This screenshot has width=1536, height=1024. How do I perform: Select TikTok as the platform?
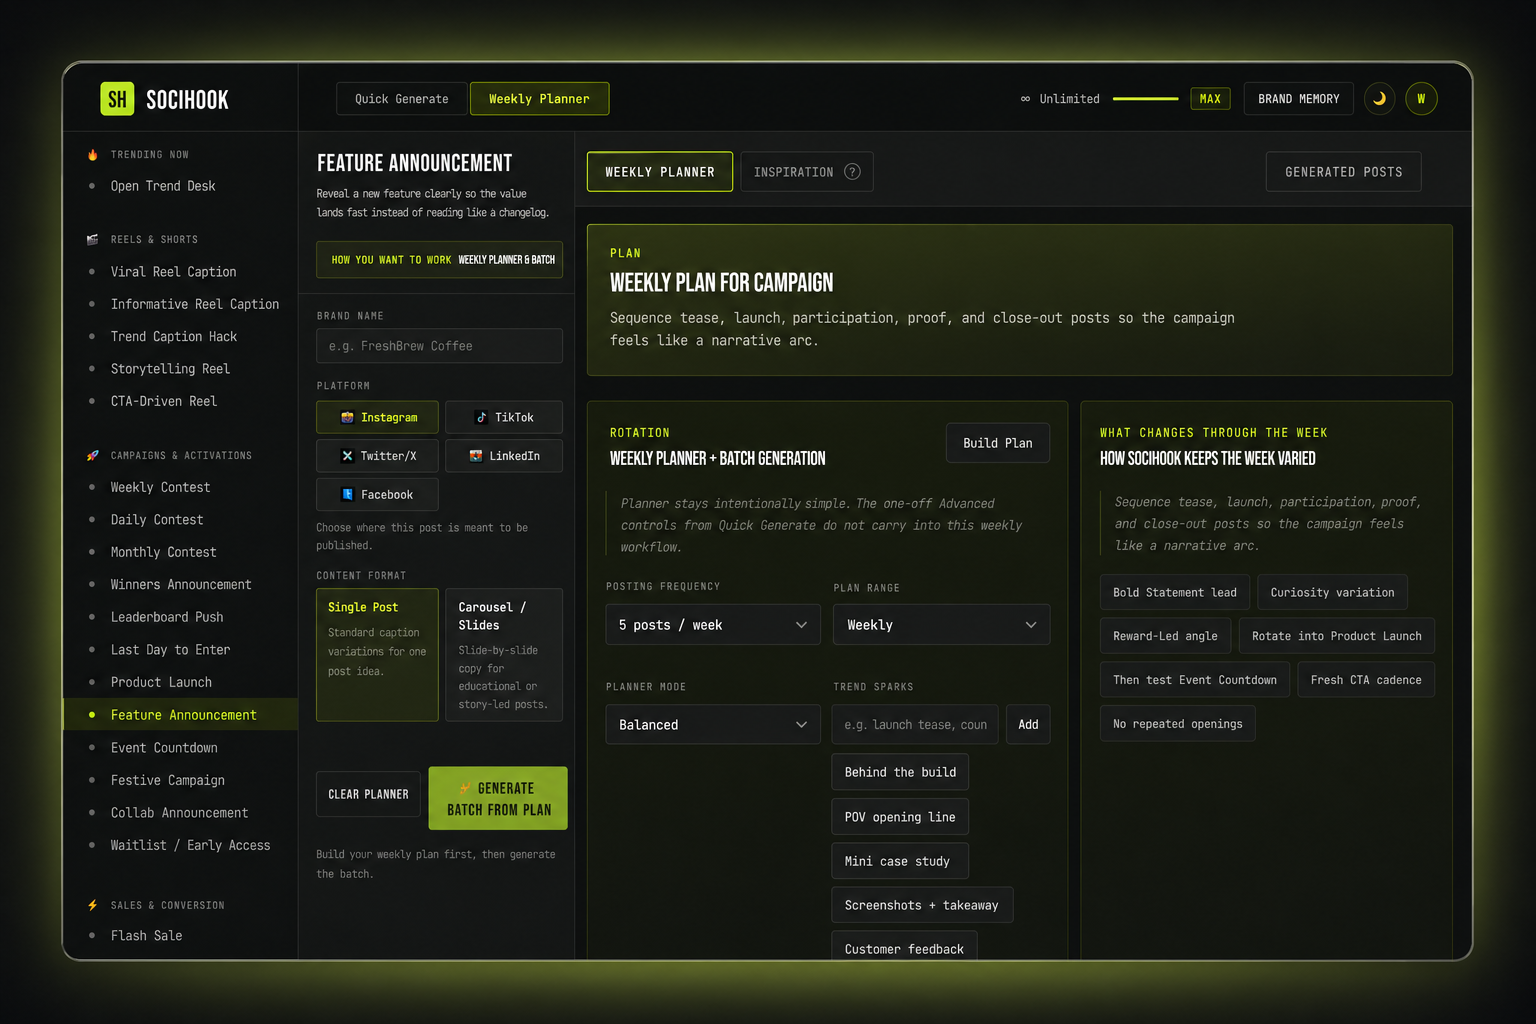click(503, 417)
